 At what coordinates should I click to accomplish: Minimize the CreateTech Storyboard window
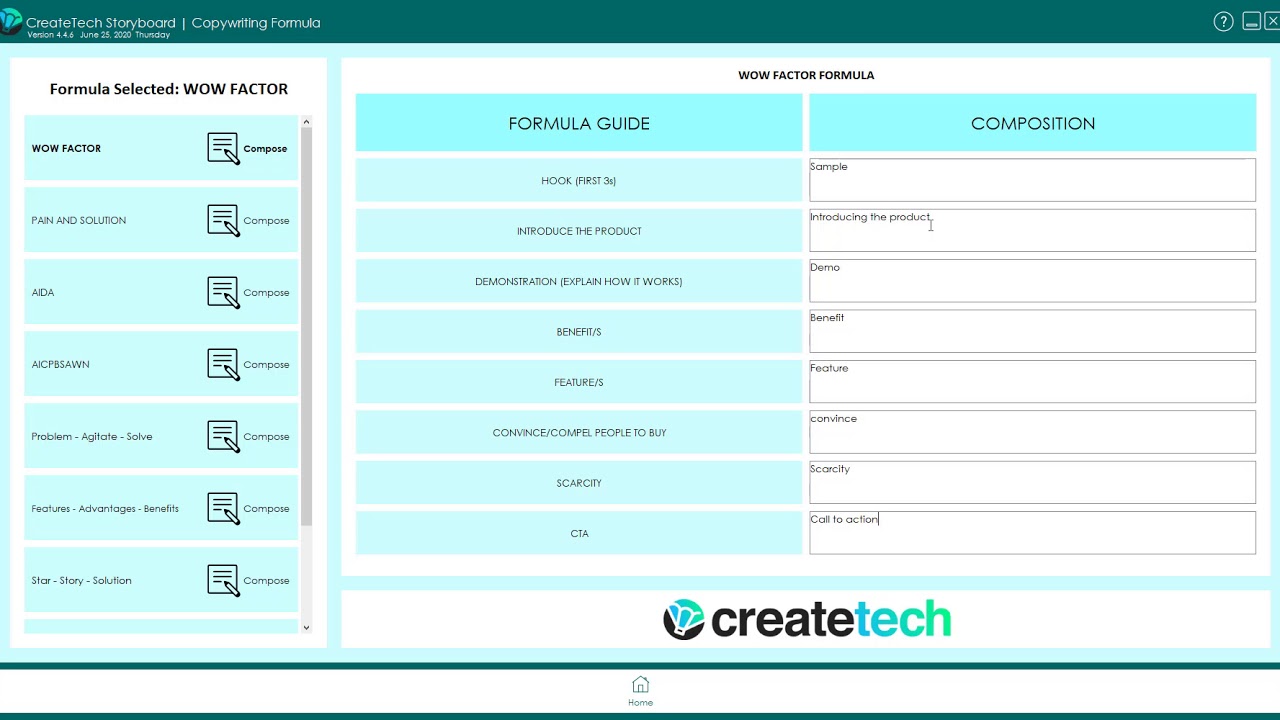(1251, 21)
